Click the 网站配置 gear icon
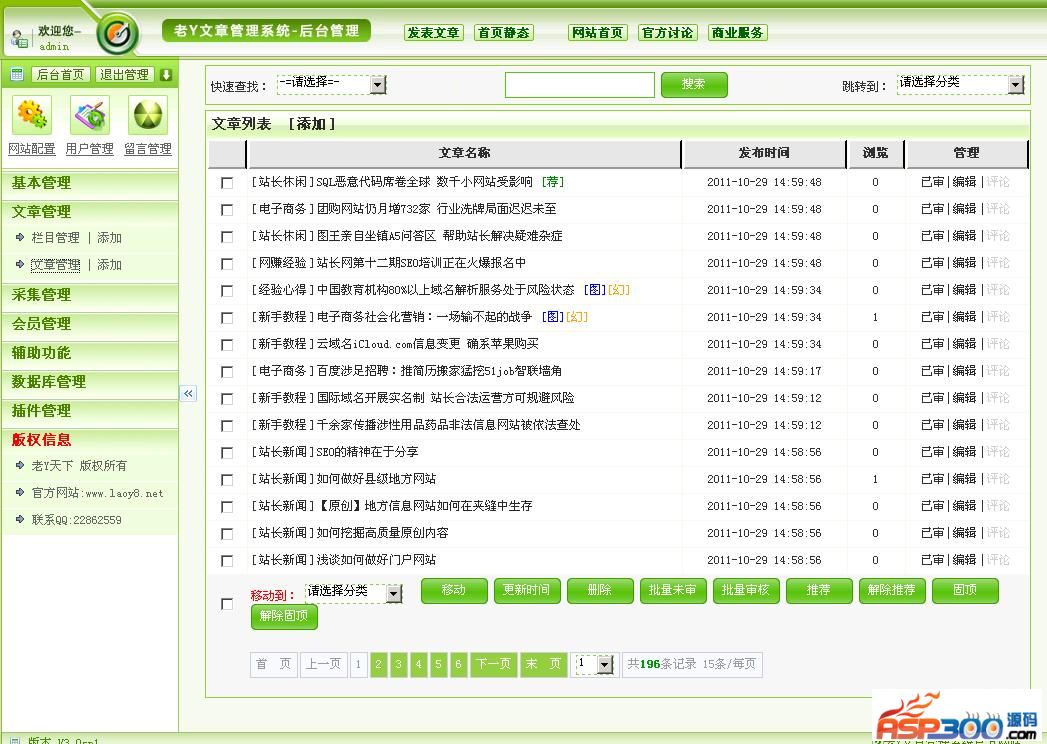Viewport: 1047px width, 744px height. (31, 116)
